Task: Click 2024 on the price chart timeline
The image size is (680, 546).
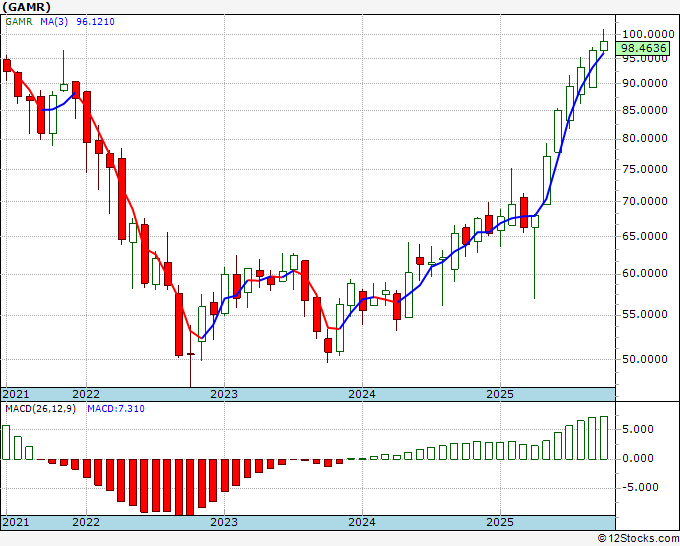Action: 362,394
